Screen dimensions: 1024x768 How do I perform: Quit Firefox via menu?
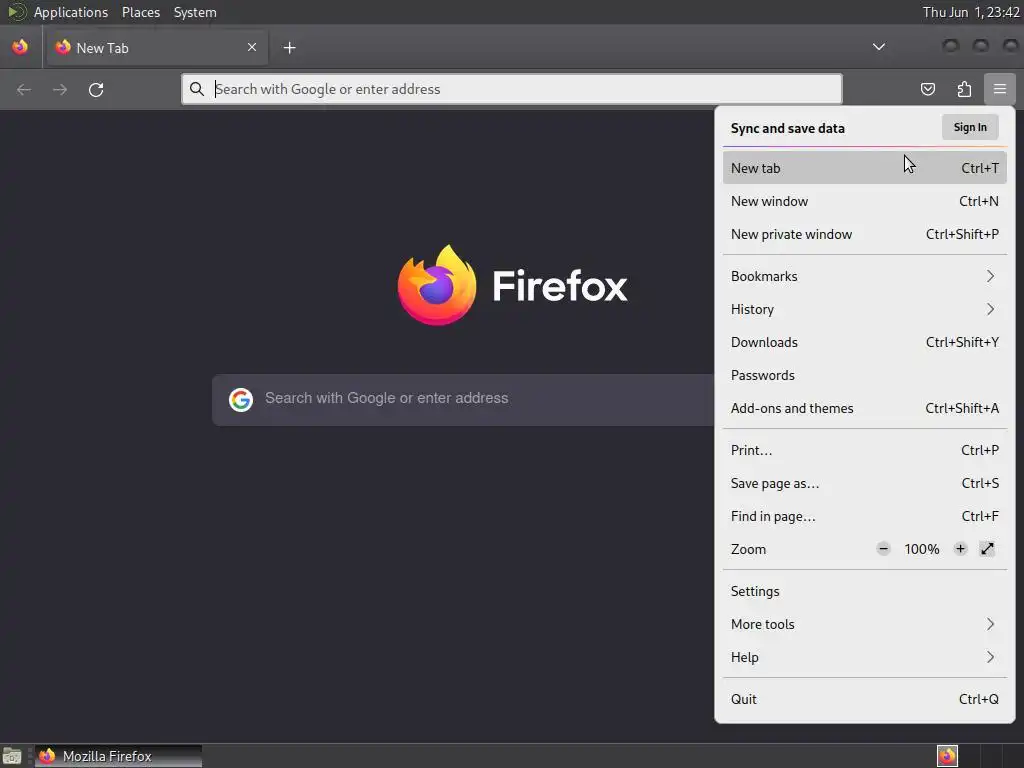(865, 699)
